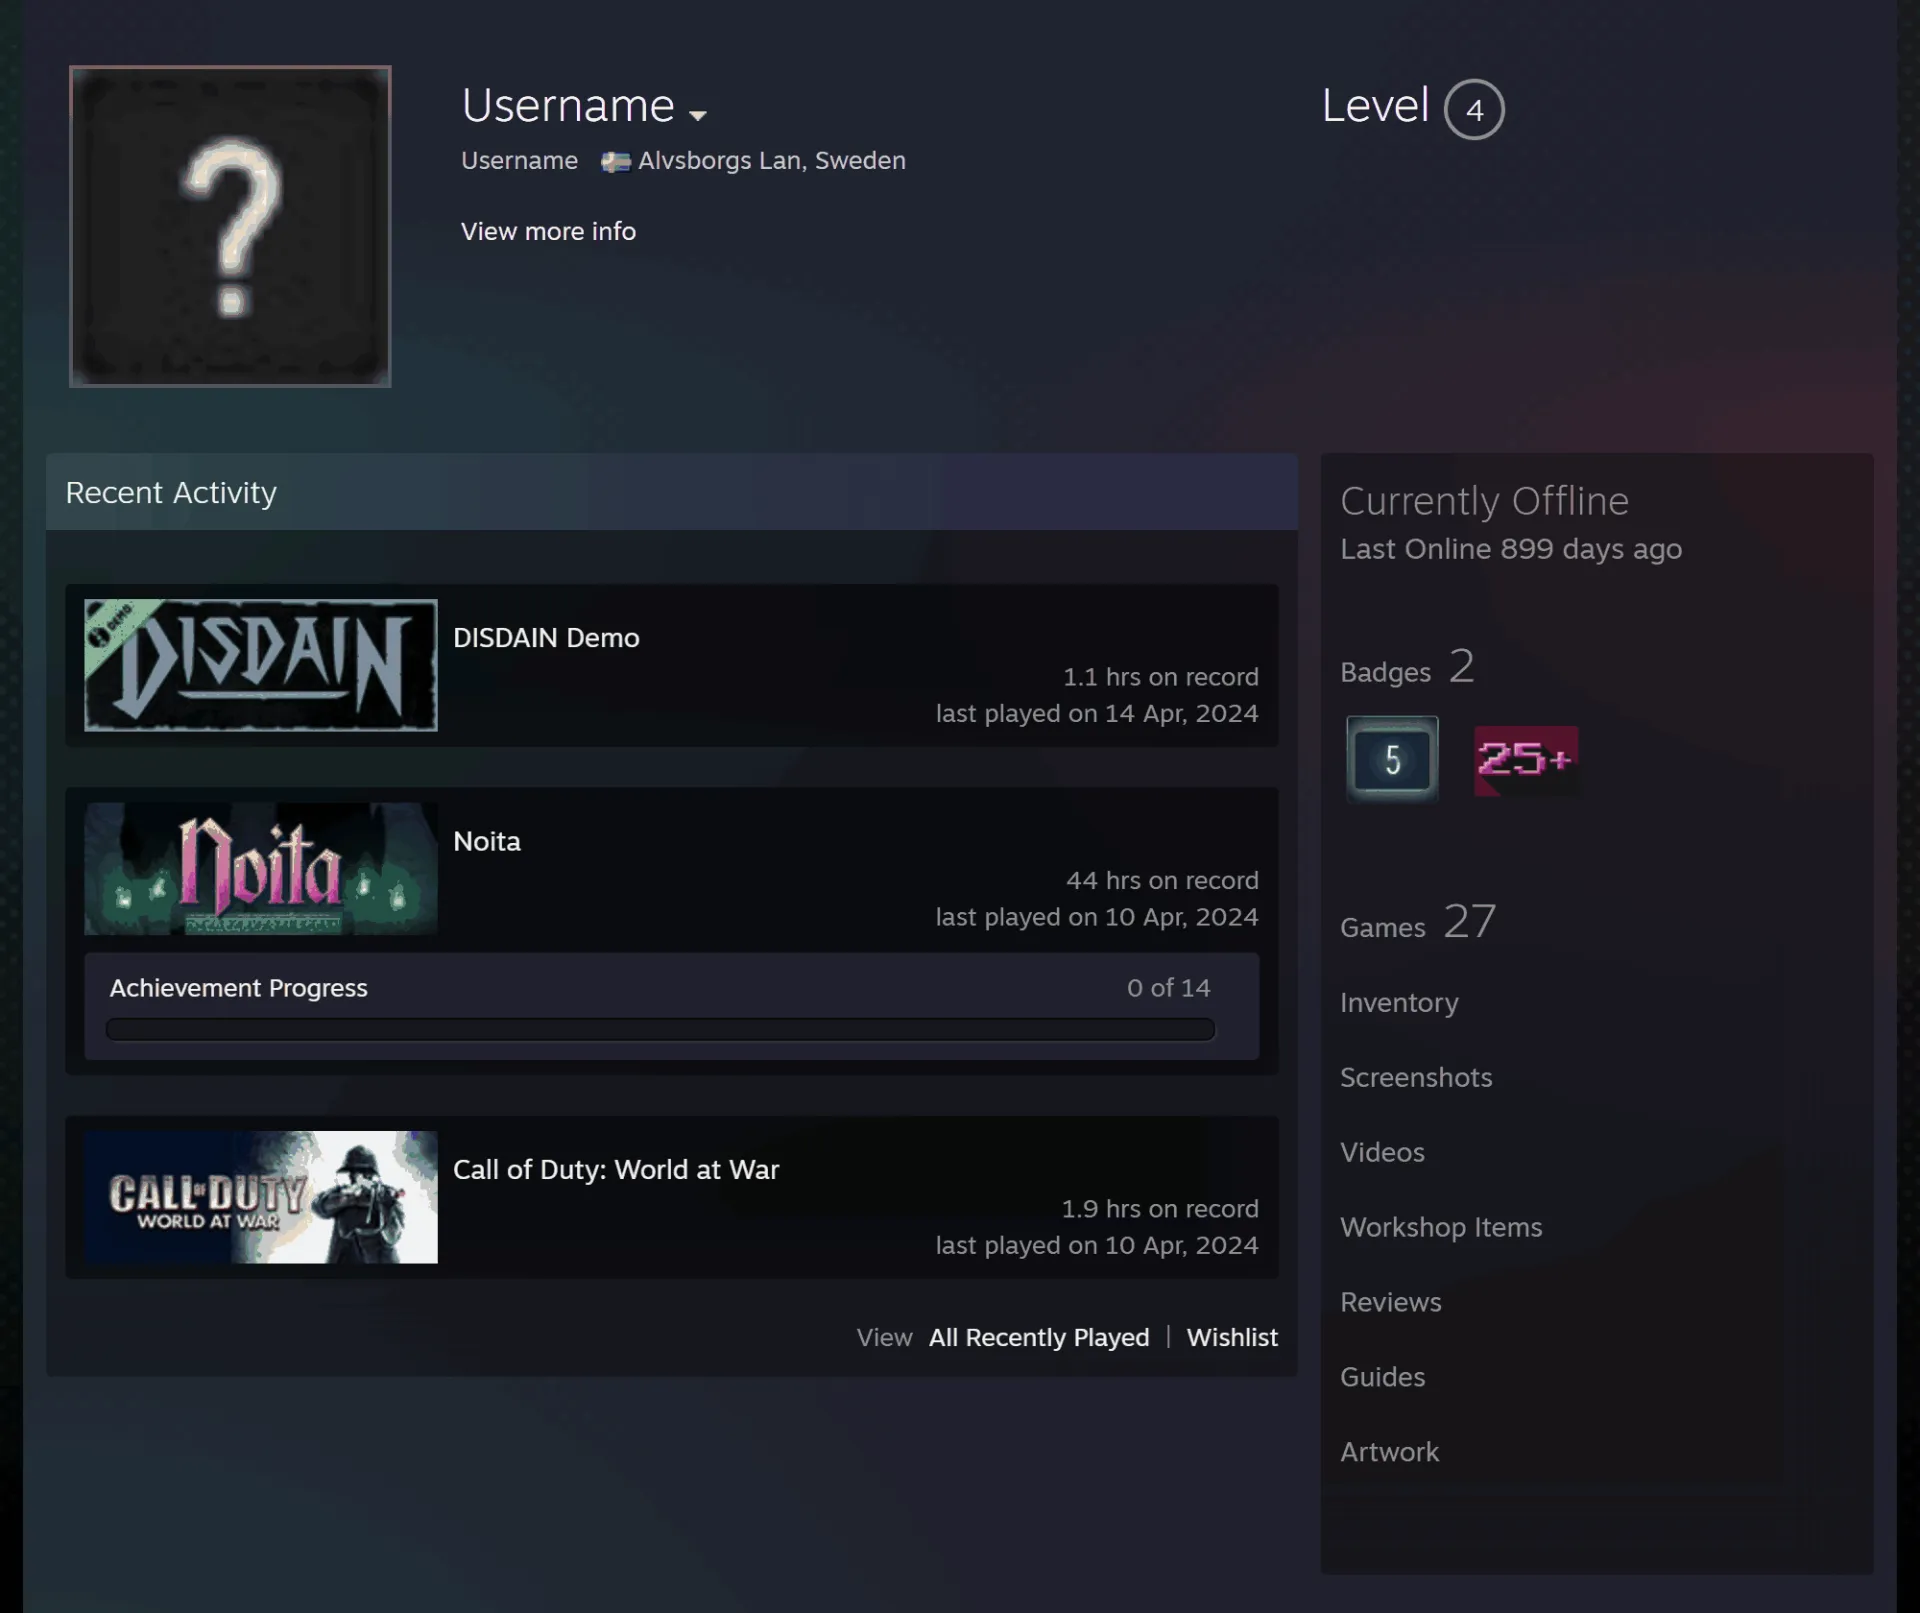The height and width of the screenshot is (1613, 1920).
Task: Click the Years of Service 5 badge icon
Action: (1392, 759)
